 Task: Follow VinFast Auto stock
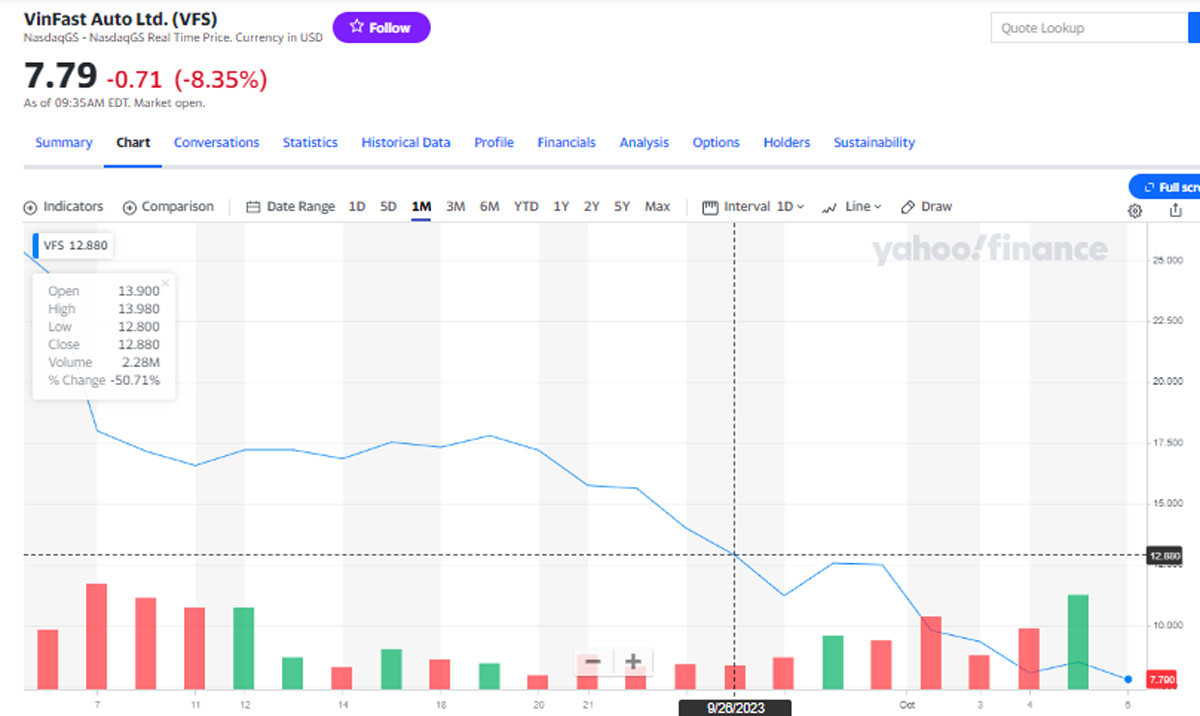(x=381, y=28)
